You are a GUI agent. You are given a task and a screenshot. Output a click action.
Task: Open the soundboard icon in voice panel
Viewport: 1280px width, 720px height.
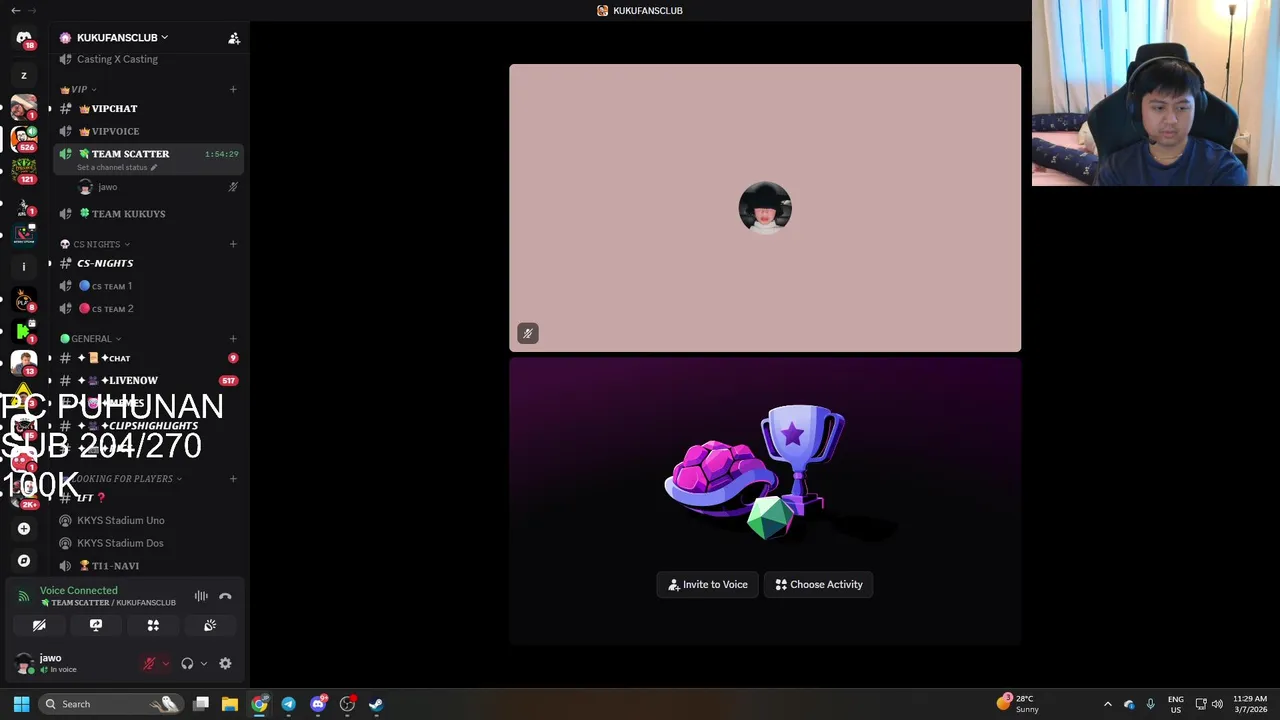click(x=210, y=625)
